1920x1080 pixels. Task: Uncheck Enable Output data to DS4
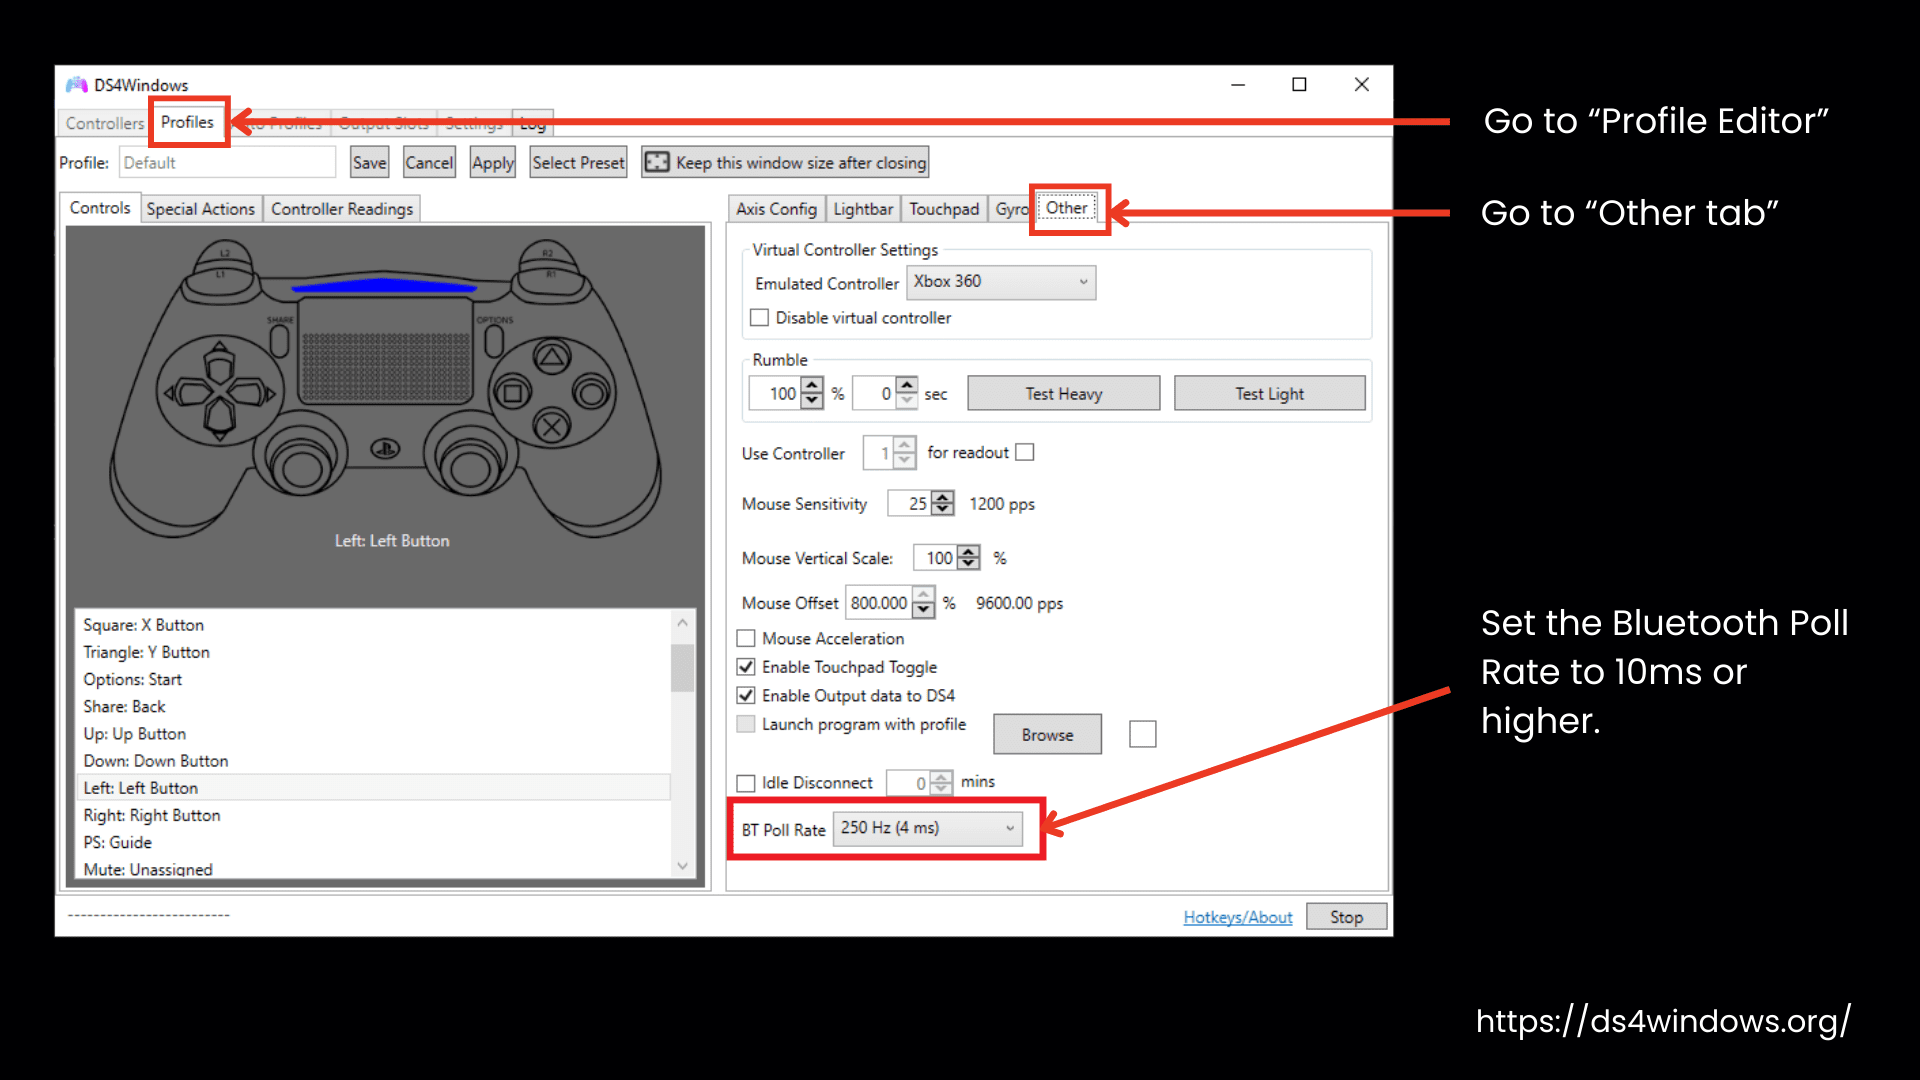coord(746,696)
